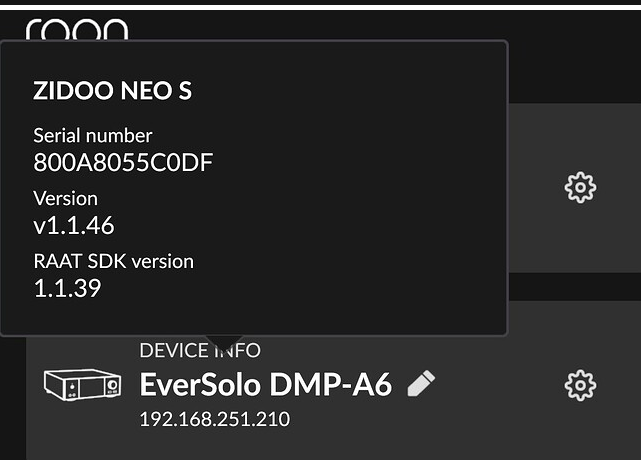Open settings gear for EverSolo DMP-A6

coord(580,384)
